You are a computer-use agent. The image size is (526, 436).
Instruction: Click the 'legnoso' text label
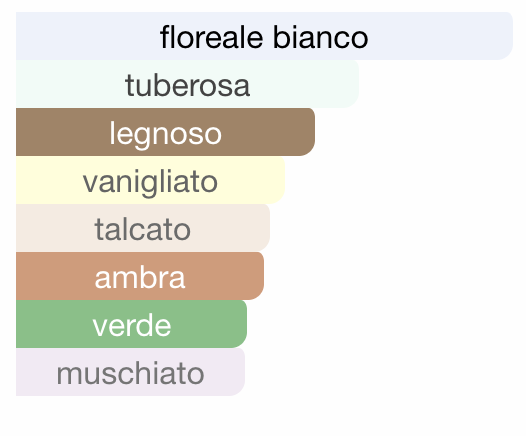click(166, 134)
